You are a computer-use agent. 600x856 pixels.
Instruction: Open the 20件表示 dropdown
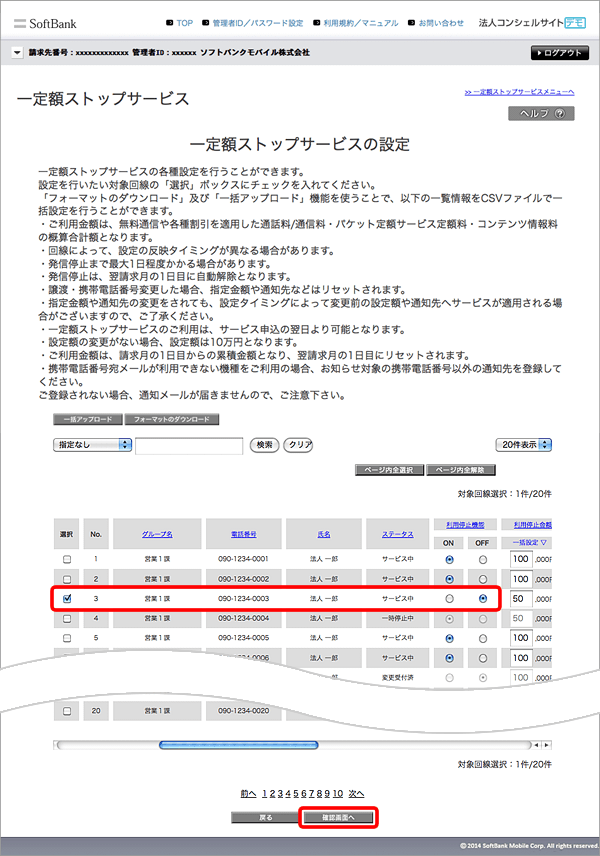point(524,445)
